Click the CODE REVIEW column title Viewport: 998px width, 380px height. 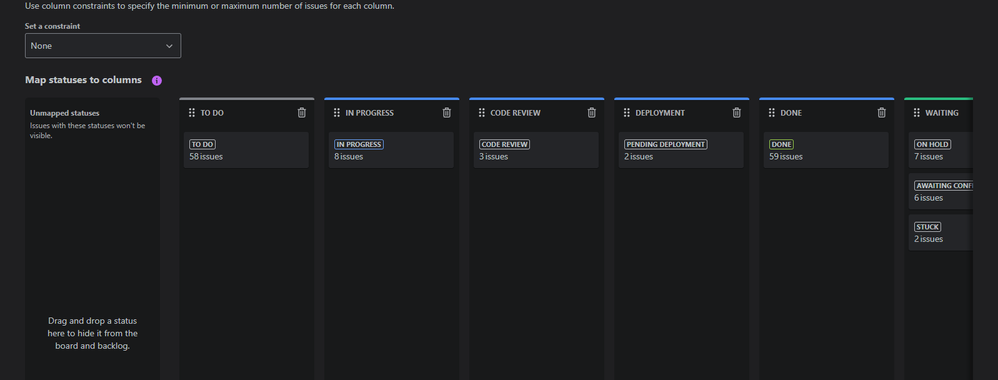click(516, 113)
